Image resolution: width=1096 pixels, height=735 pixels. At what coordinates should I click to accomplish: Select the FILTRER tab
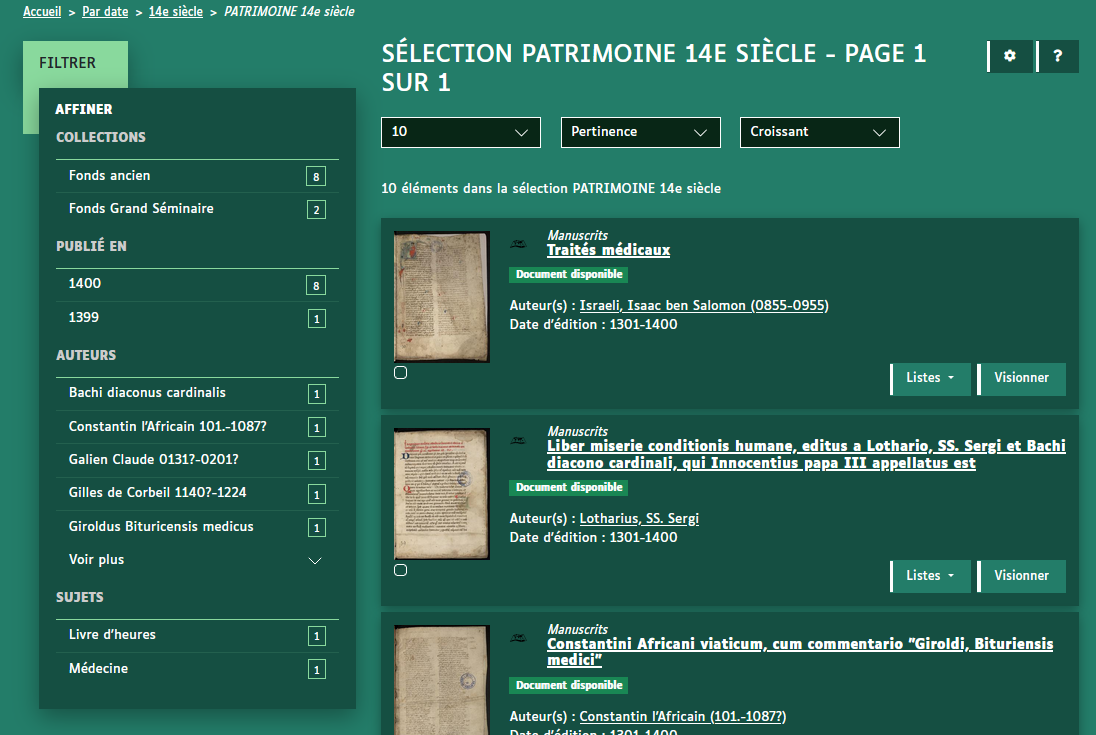68,63
